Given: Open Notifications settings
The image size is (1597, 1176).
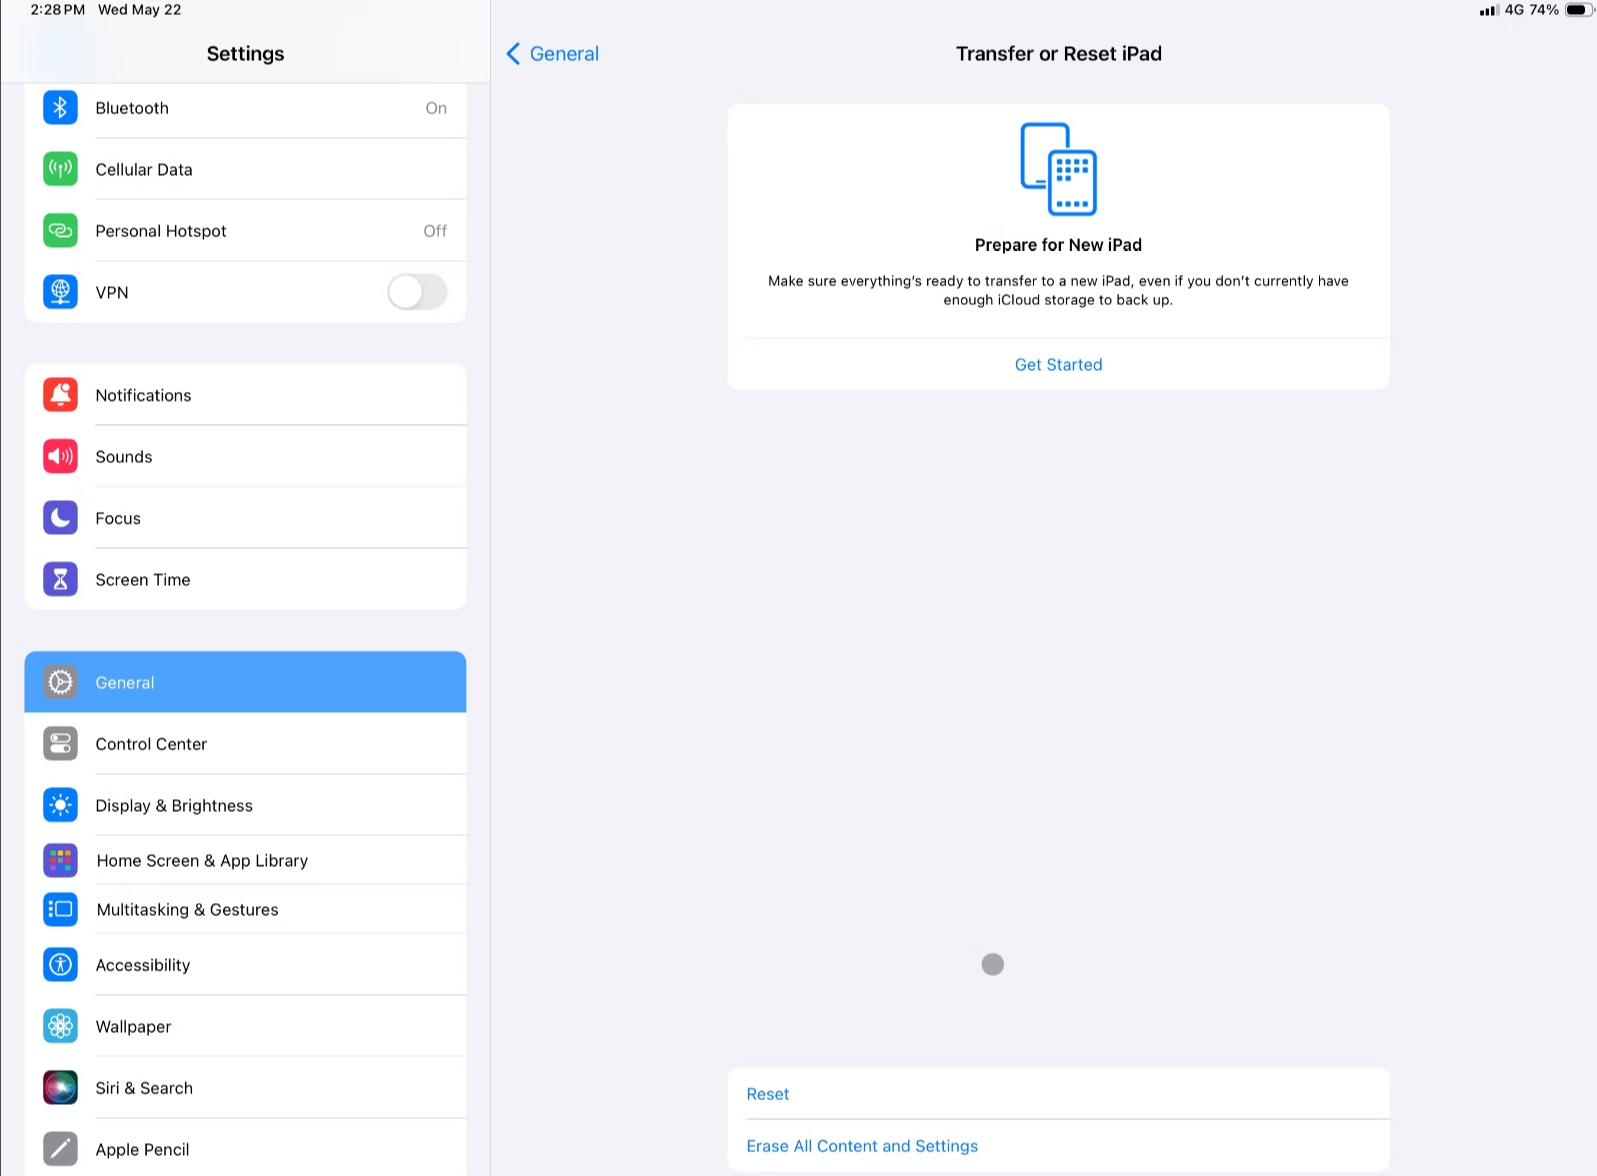Looking at the screenshot, I should pos(245,395).
